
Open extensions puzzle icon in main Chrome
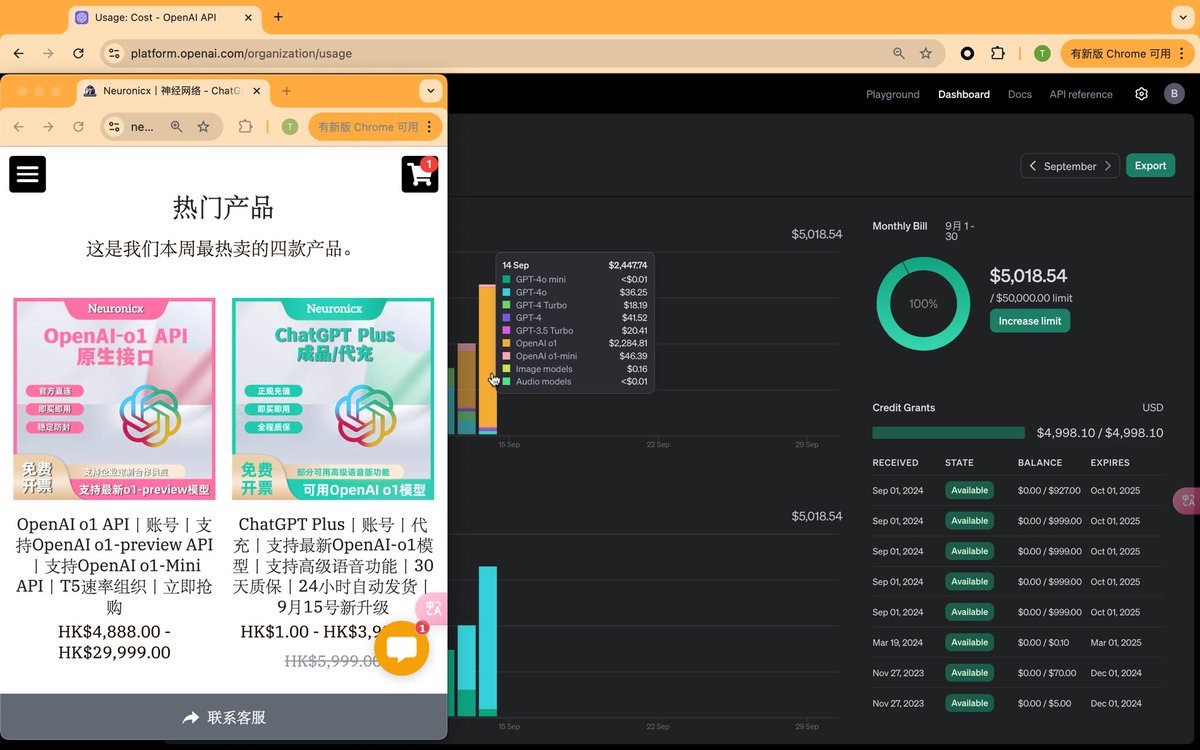pos(997,53)
